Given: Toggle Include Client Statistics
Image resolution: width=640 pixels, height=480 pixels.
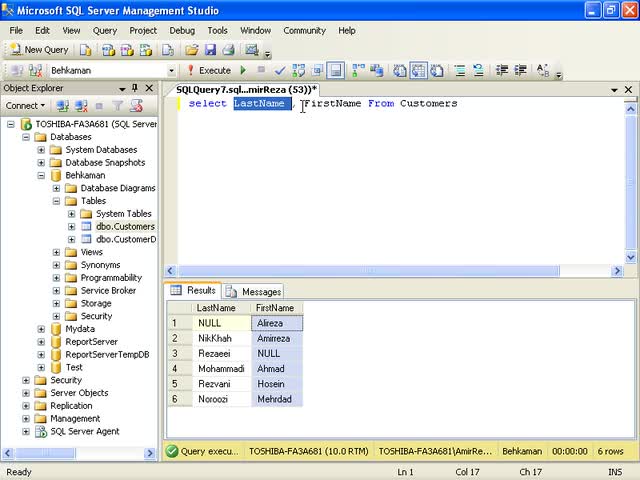Looking at the screenshot, I should [x=377, y=71].
